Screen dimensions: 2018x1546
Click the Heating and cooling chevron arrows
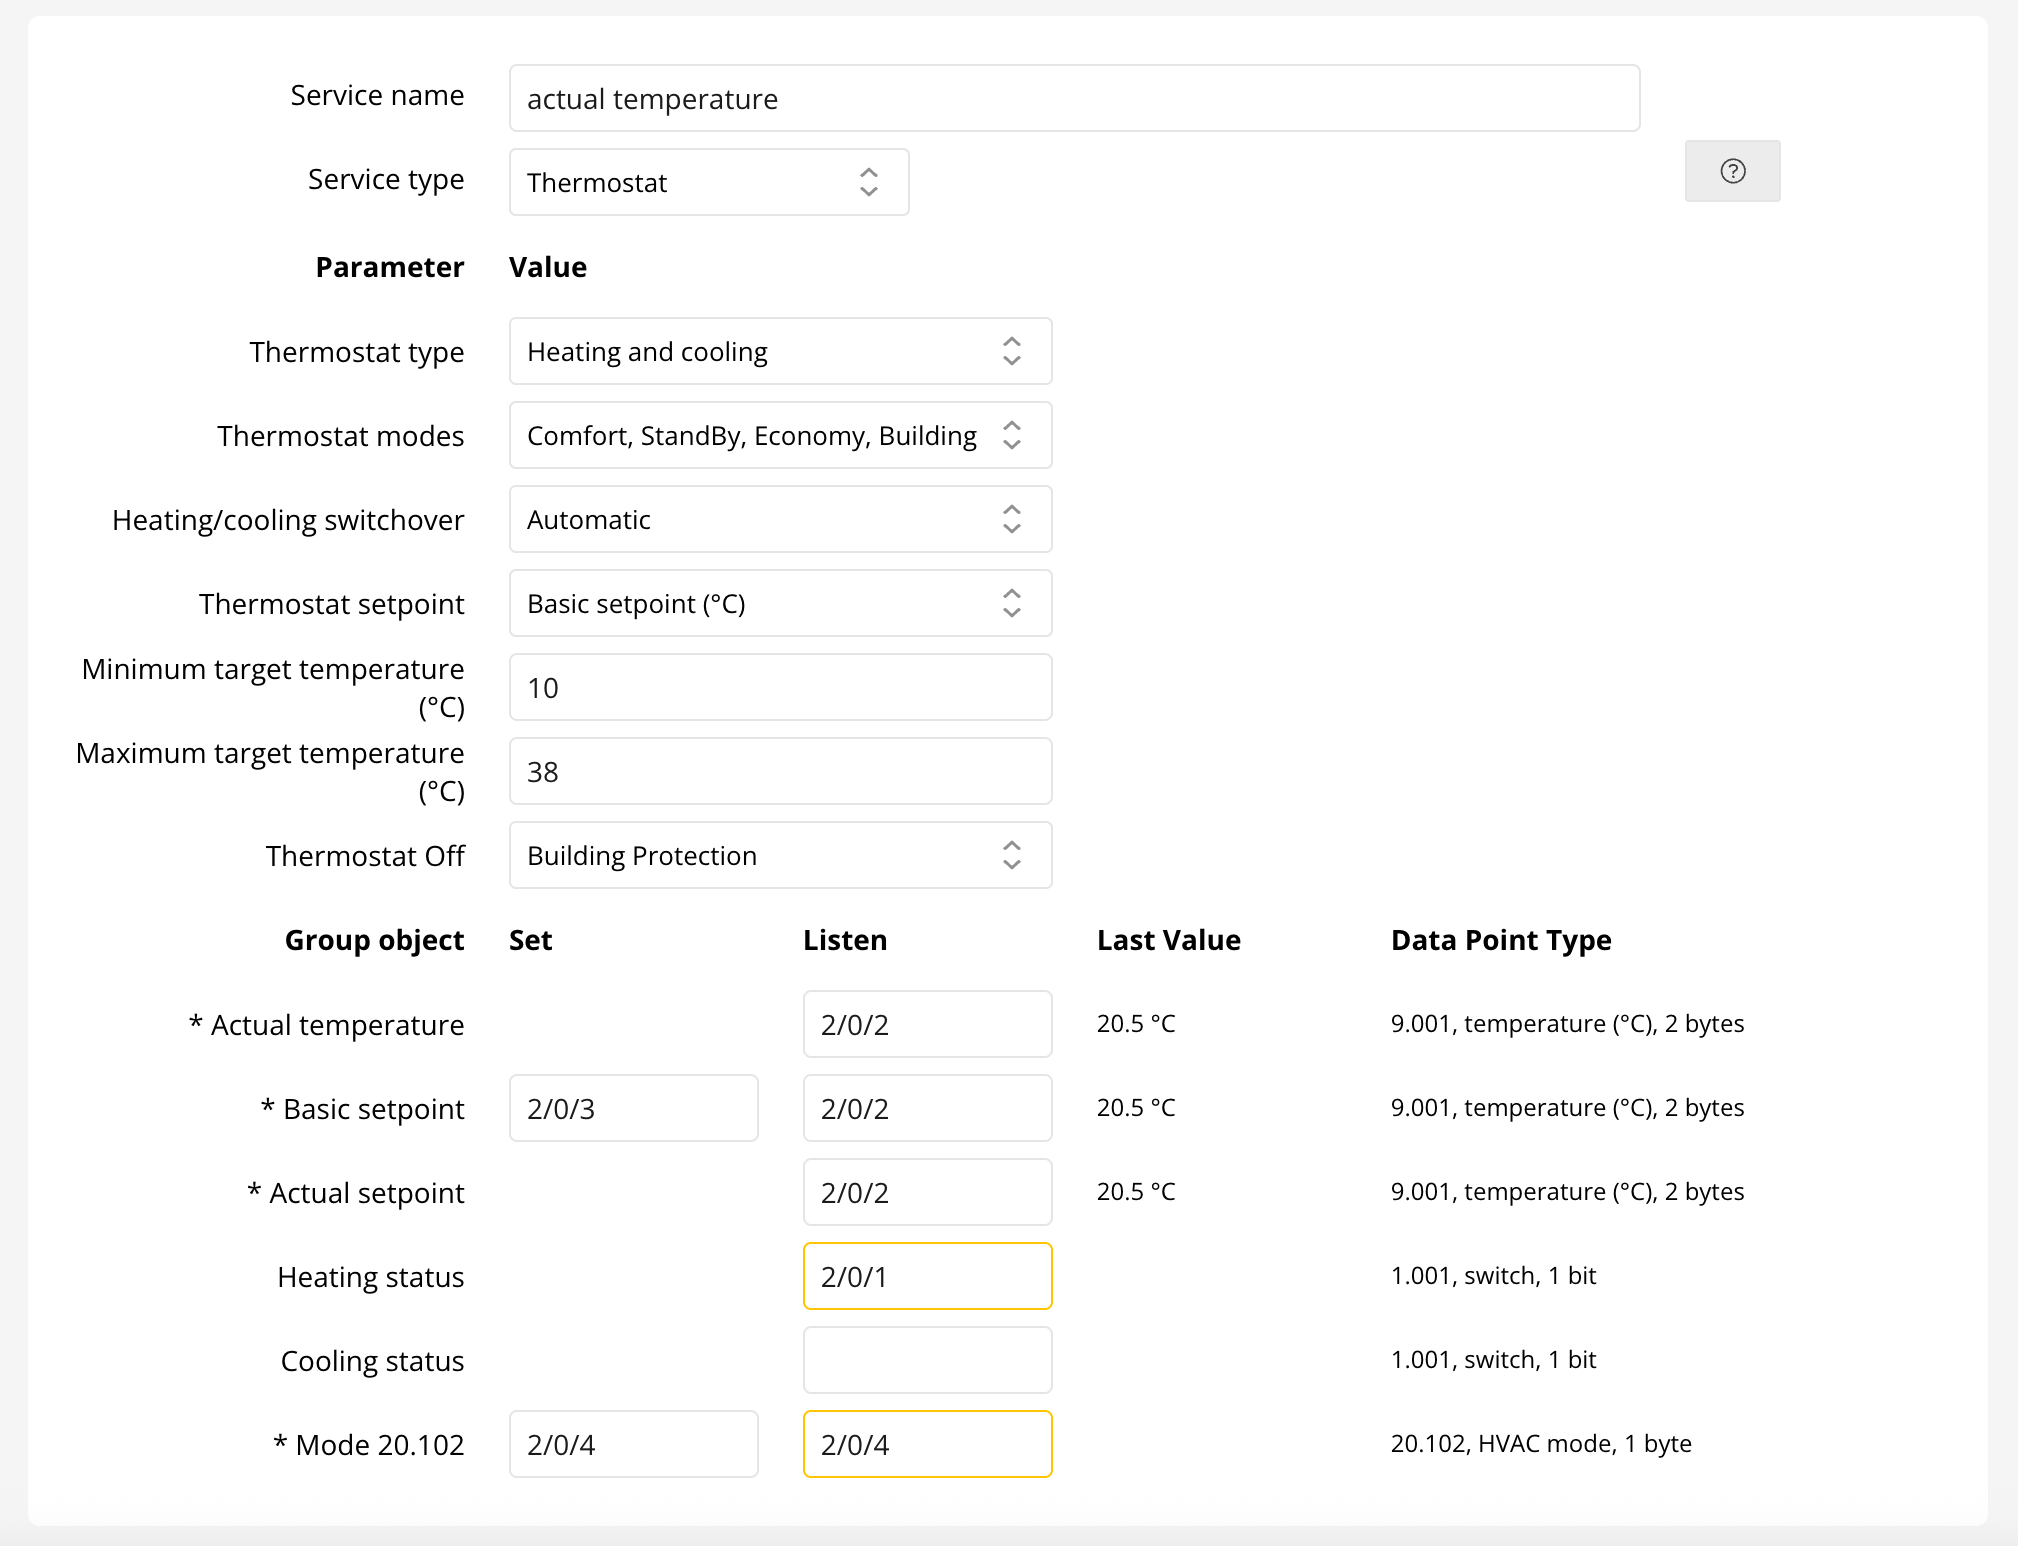(1011, 351)
